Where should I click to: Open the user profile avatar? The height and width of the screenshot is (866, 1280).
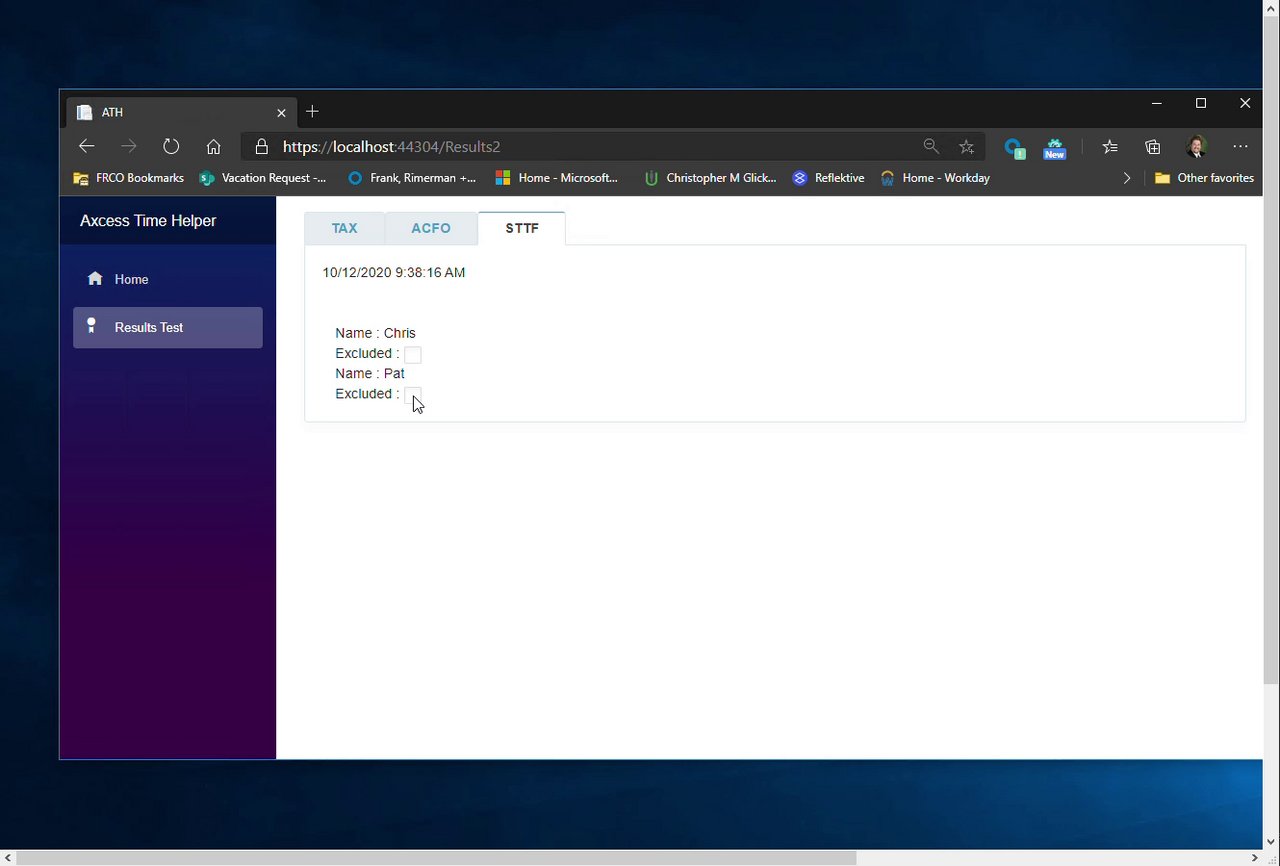[x=1196, y=147]
